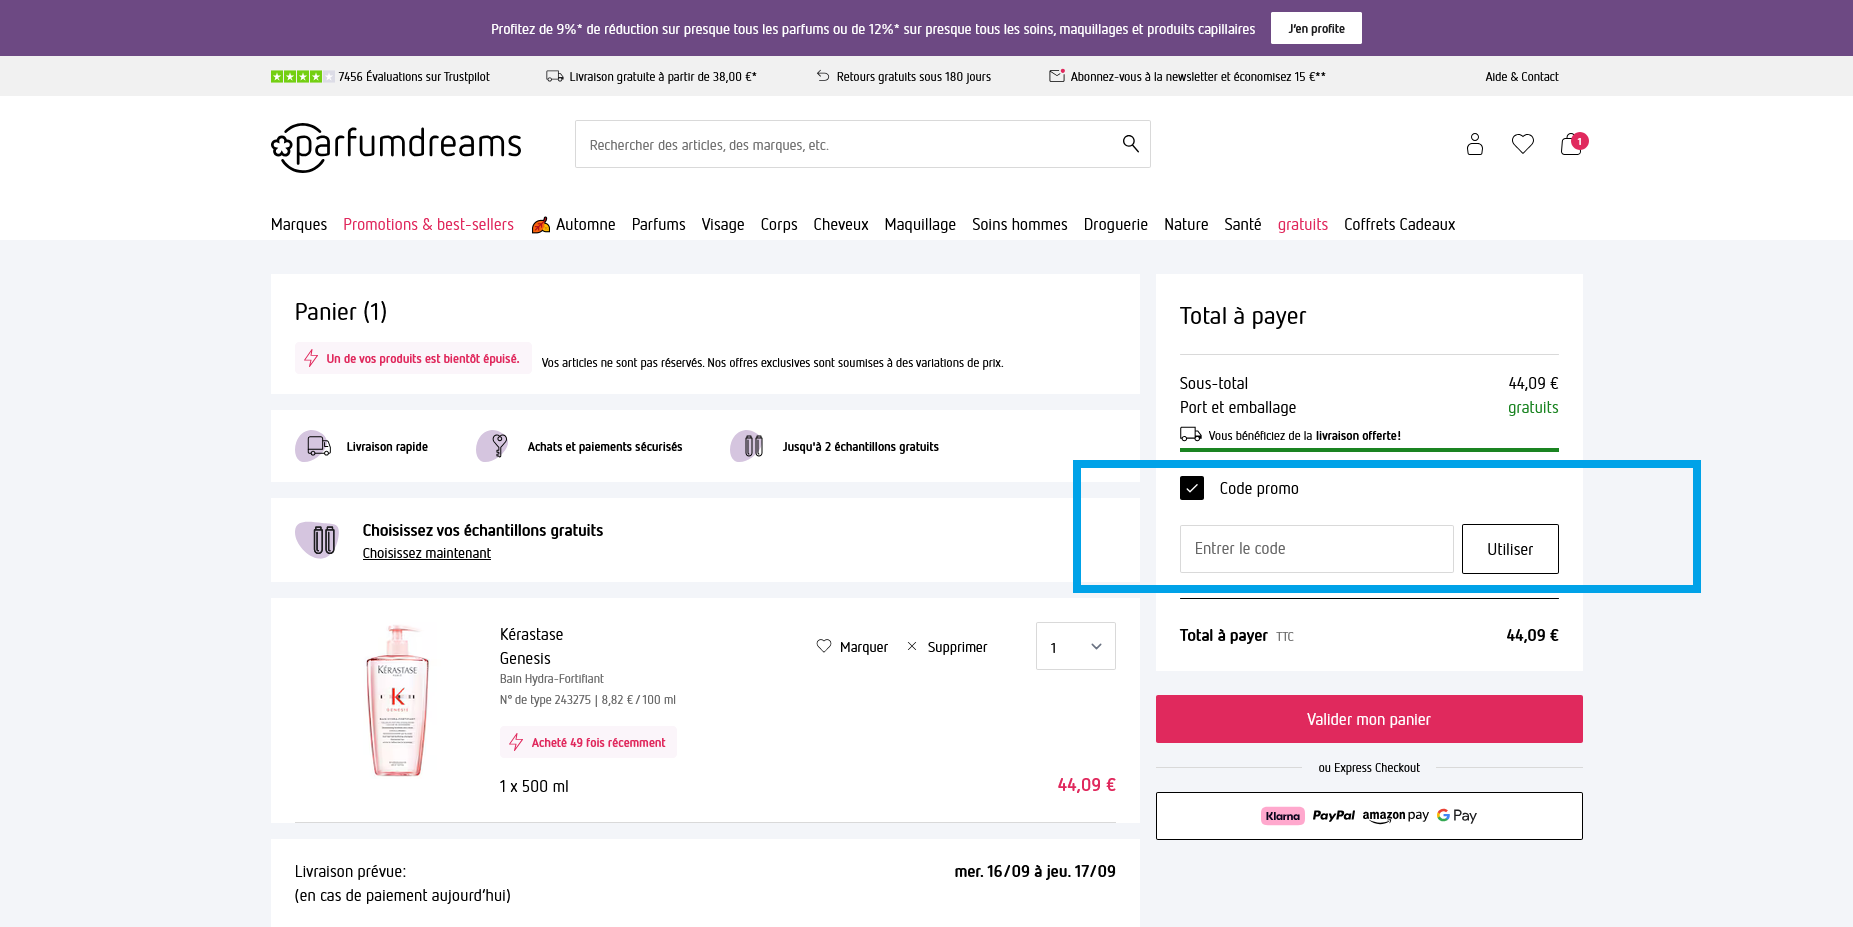Click the PayPal payment logo

click(x=1334, y=816)
